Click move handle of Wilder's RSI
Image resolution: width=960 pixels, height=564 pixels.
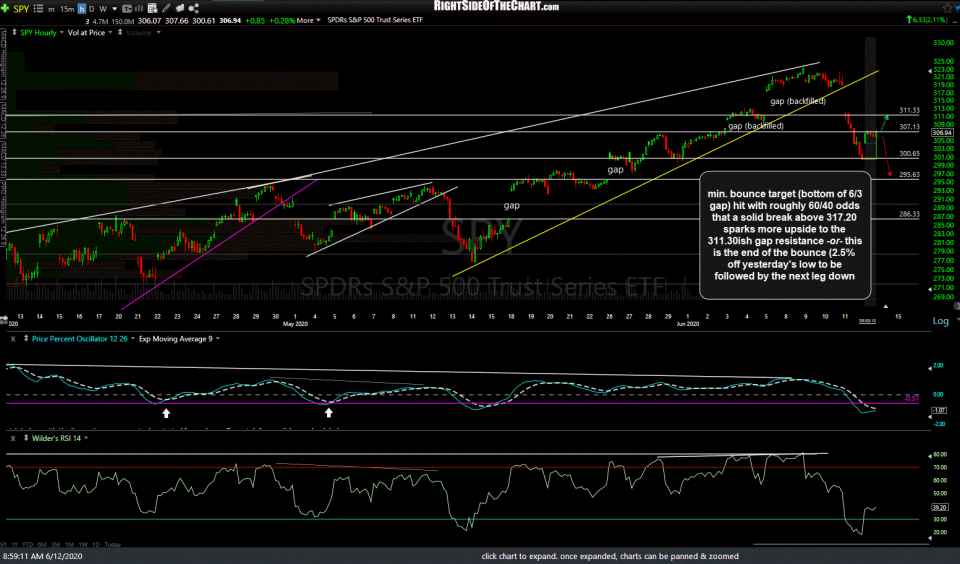(26, 438)
